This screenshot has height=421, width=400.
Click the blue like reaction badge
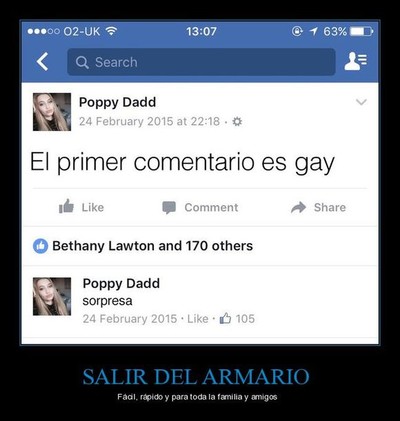tap(40, 246)
